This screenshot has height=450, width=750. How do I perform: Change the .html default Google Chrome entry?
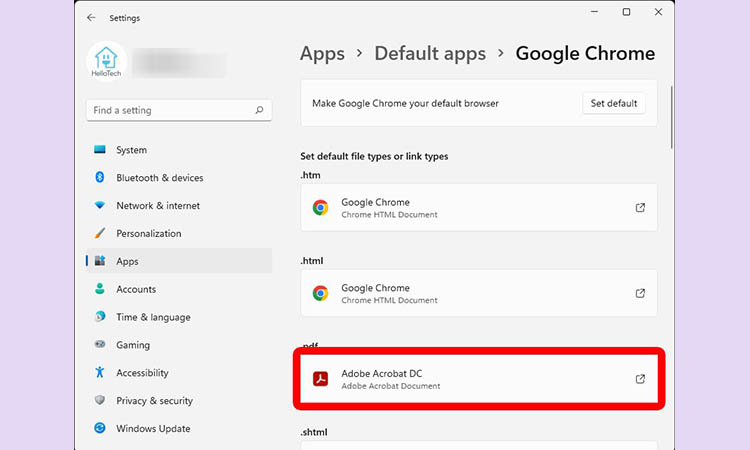(479, 293)
